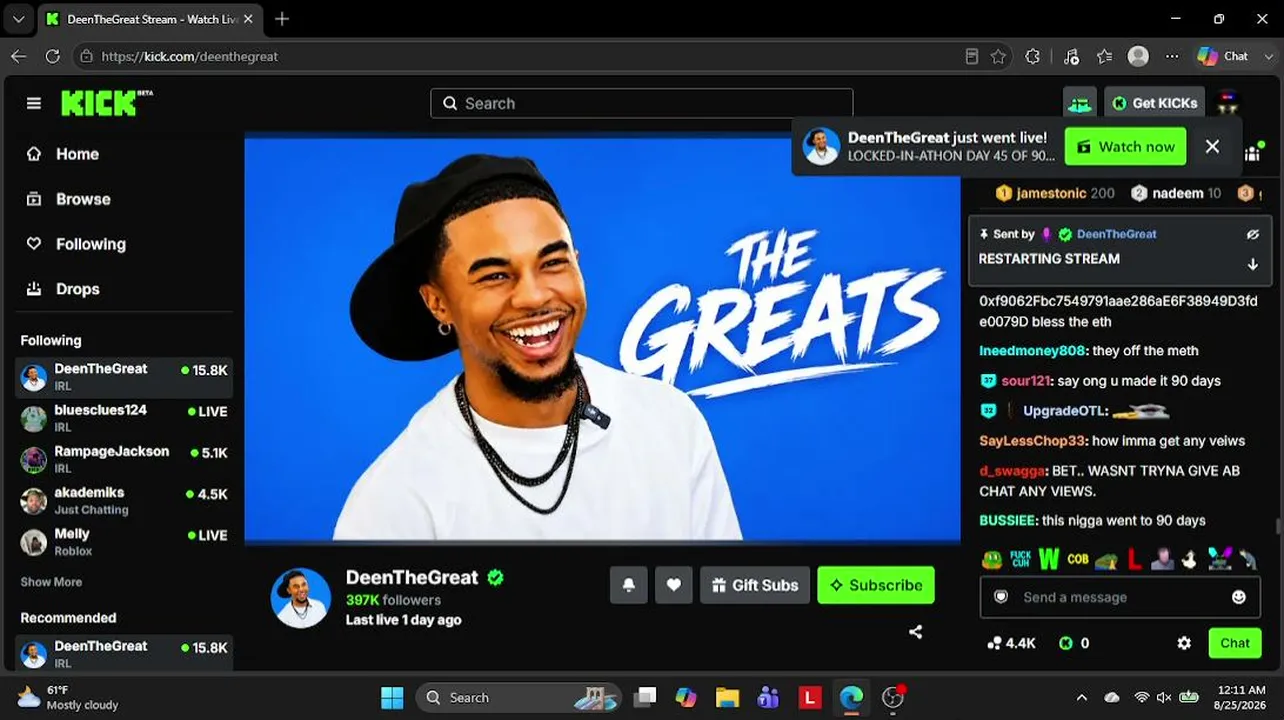Refresh the browser page
Screen dimensions: 1284x720
53,57
